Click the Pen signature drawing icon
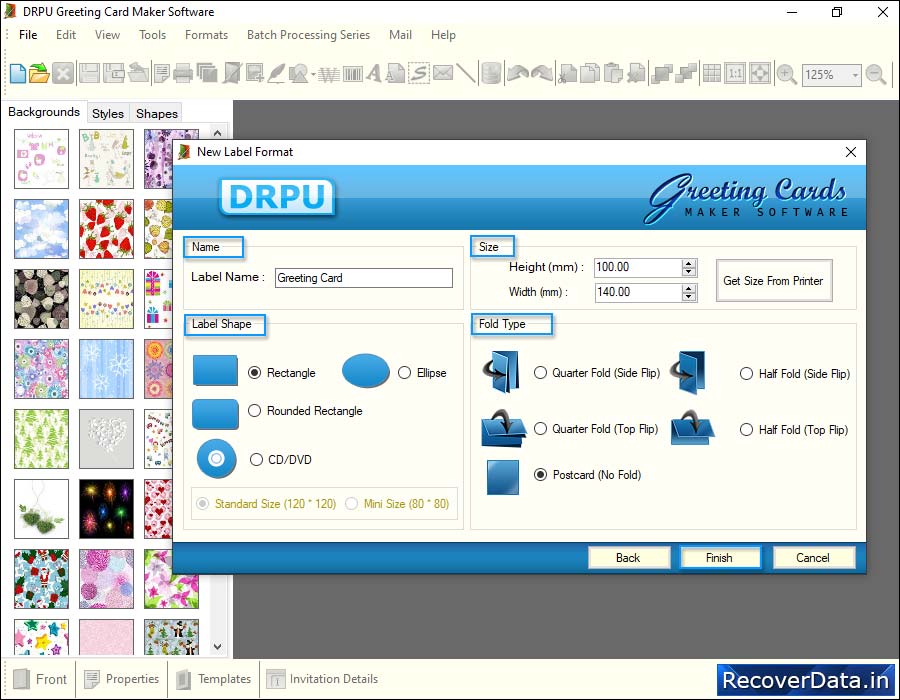This screenshot has height=700, width=900. coord(276,74)
